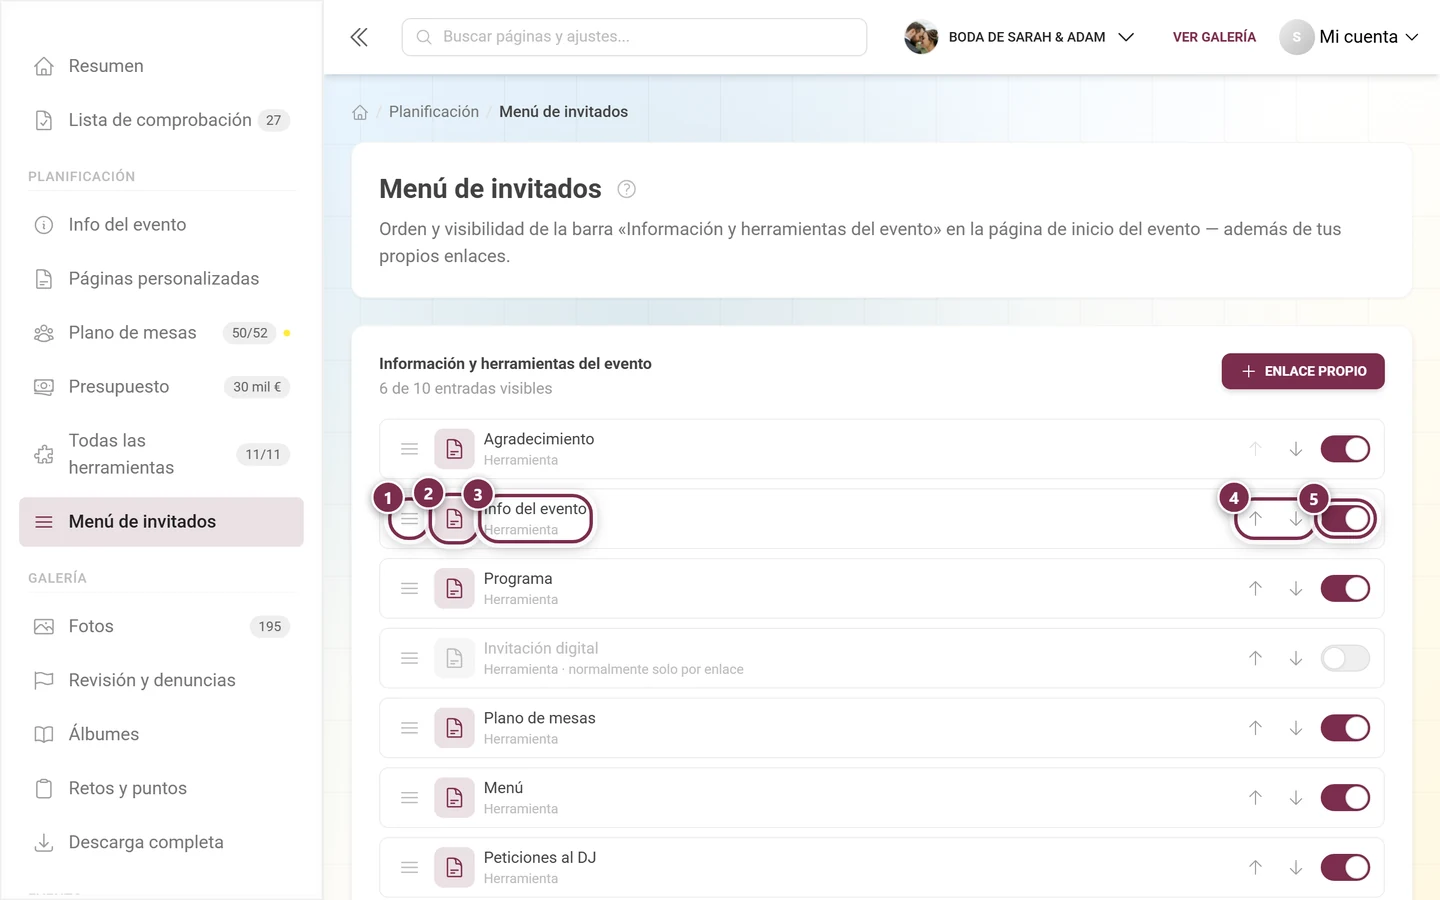The width and height of the screenshot is (1440, 900).
Task: Open Presupuesto sidebar item
Action: [161, 387]
